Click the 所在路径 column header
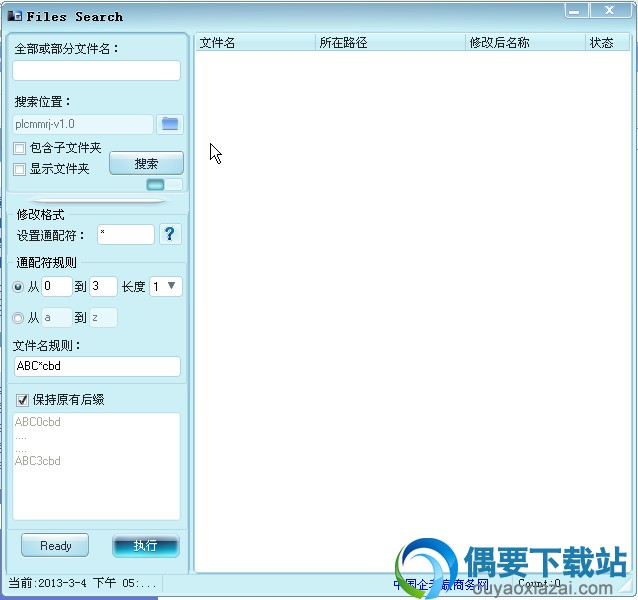The width and height of the screenshot is (638, 600). coord(390,43)
